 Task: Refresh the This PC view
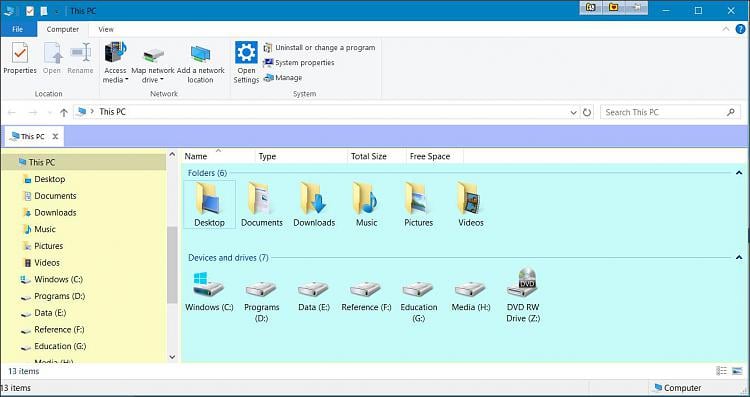586,112
